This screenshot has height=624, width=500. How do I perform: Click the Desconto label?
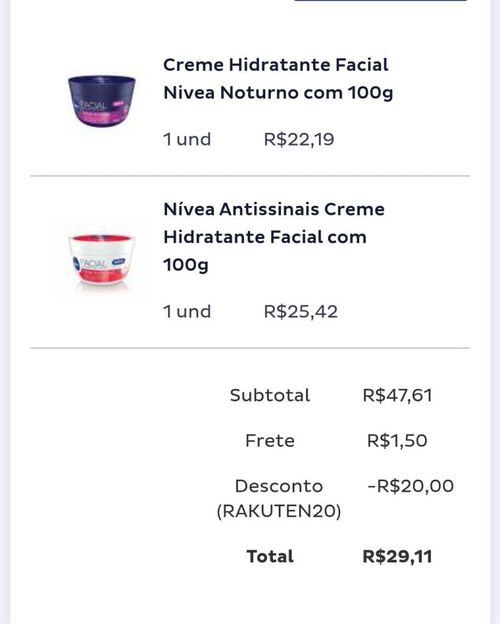pos(279,486)
